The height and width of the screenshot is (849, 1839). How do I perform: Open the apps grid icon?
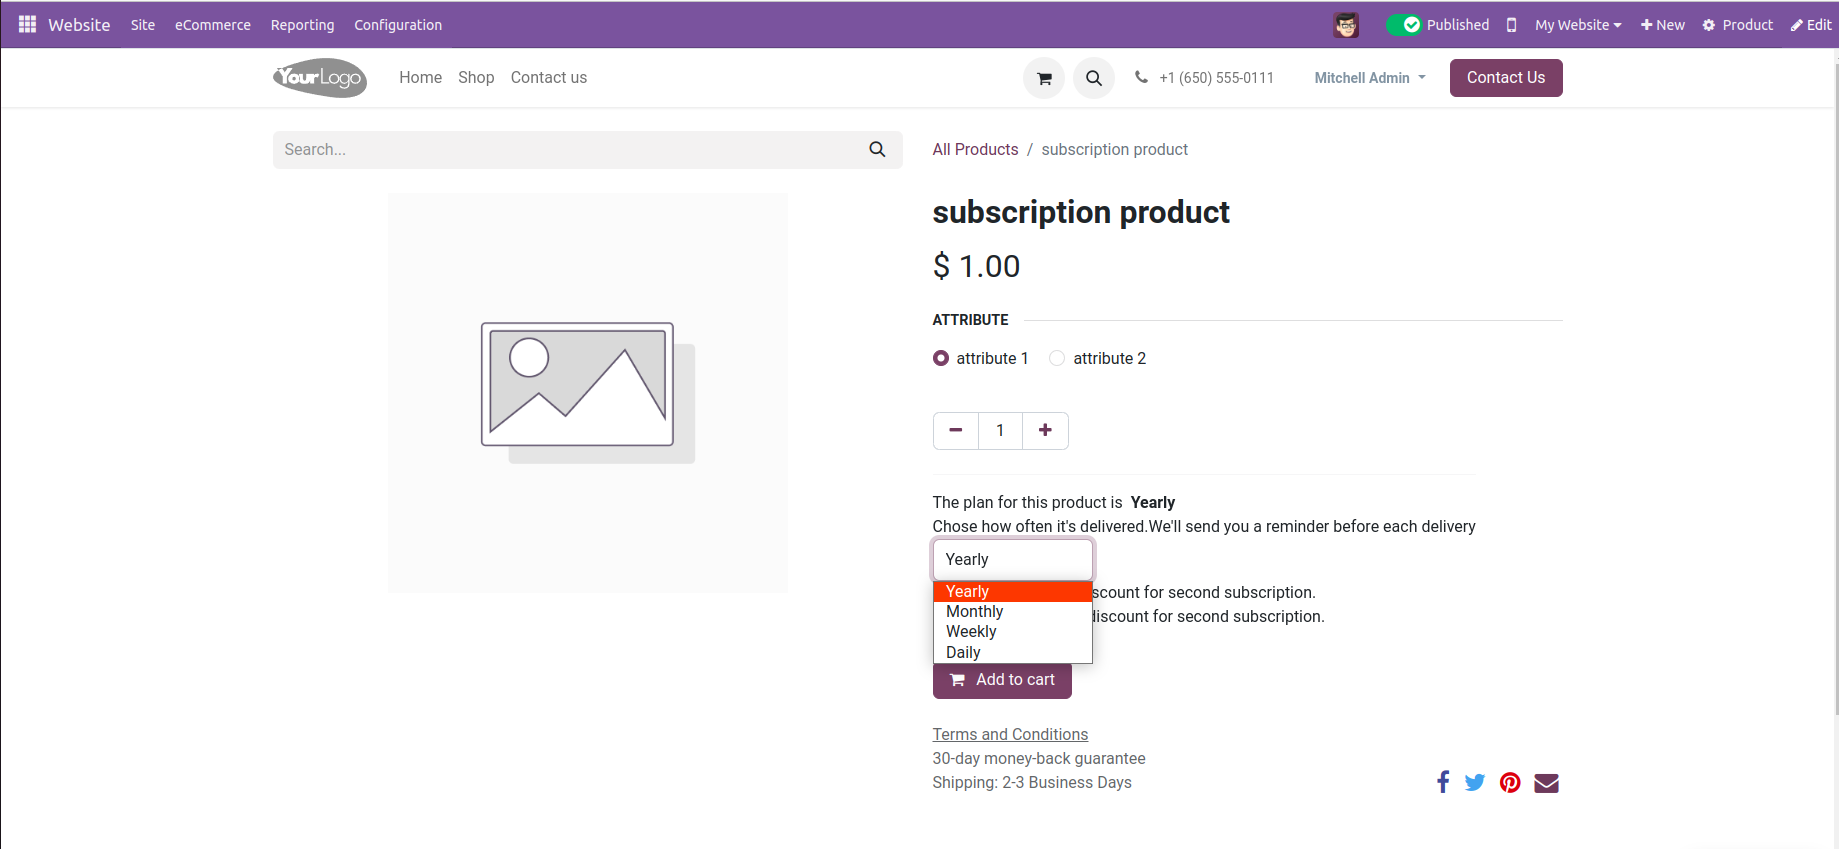pyautogui.click(x=27, y=24)
